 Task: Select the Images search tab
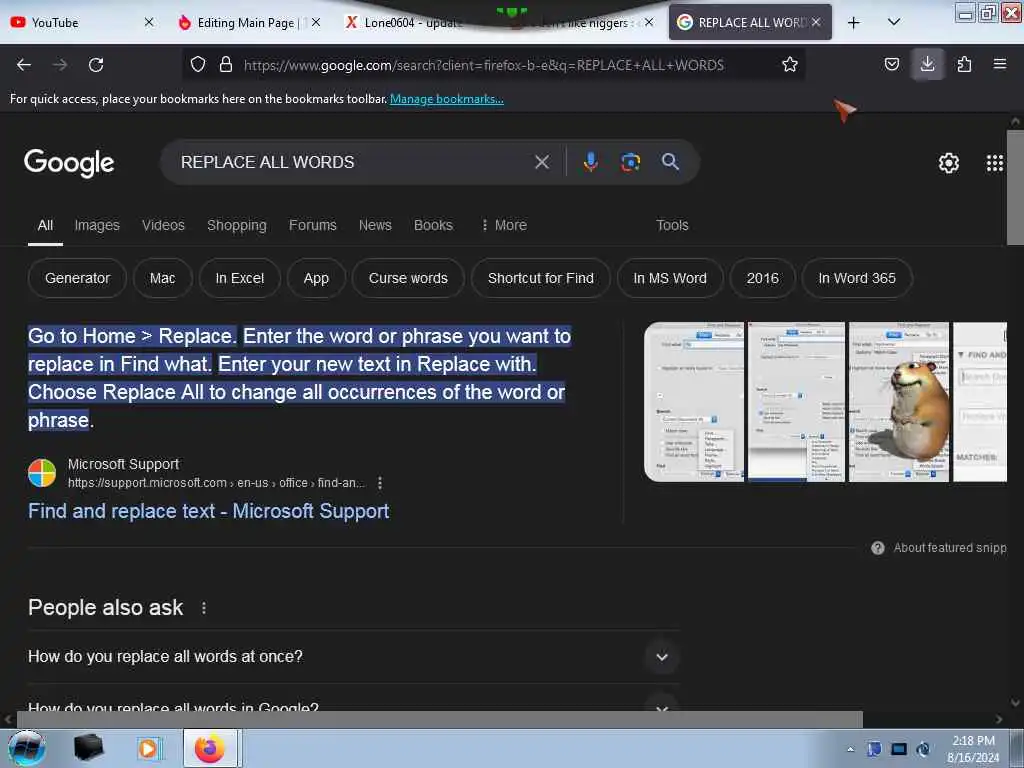coord(97,225)
